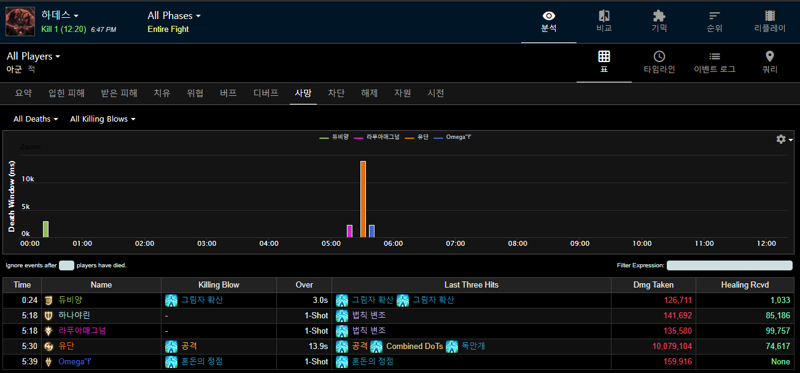The height and width of the screenshot is (373, 800).
Task: Switch to the 시전 tab
Action: point(436,93)
